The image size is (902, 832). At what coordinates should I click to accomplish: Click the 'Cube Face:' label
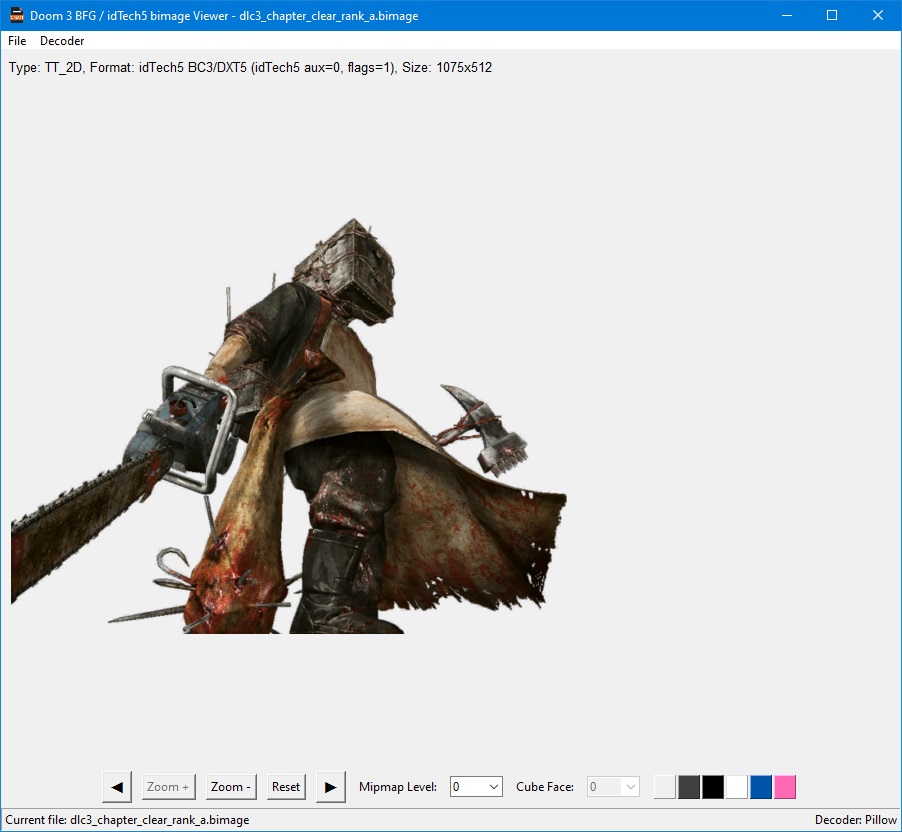tap(545, 787)
